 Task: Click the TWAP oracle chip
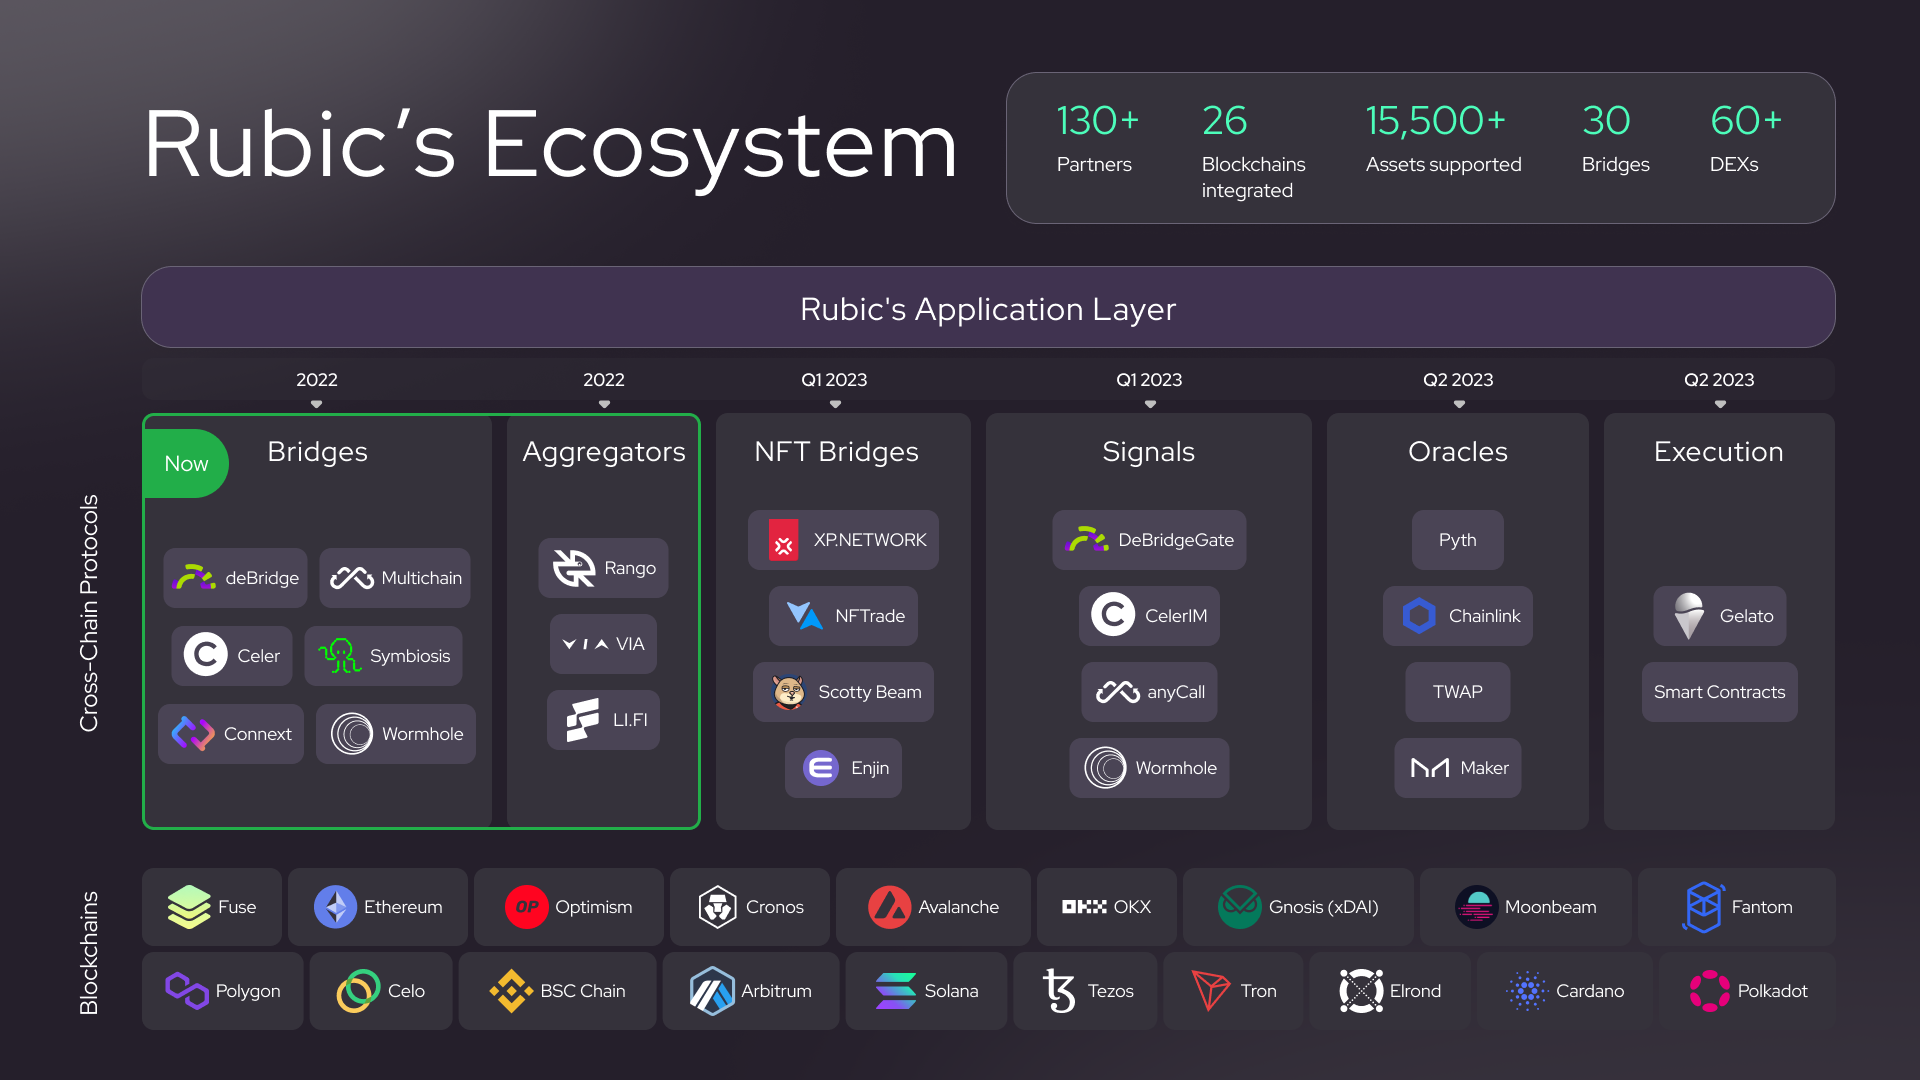1457,692
